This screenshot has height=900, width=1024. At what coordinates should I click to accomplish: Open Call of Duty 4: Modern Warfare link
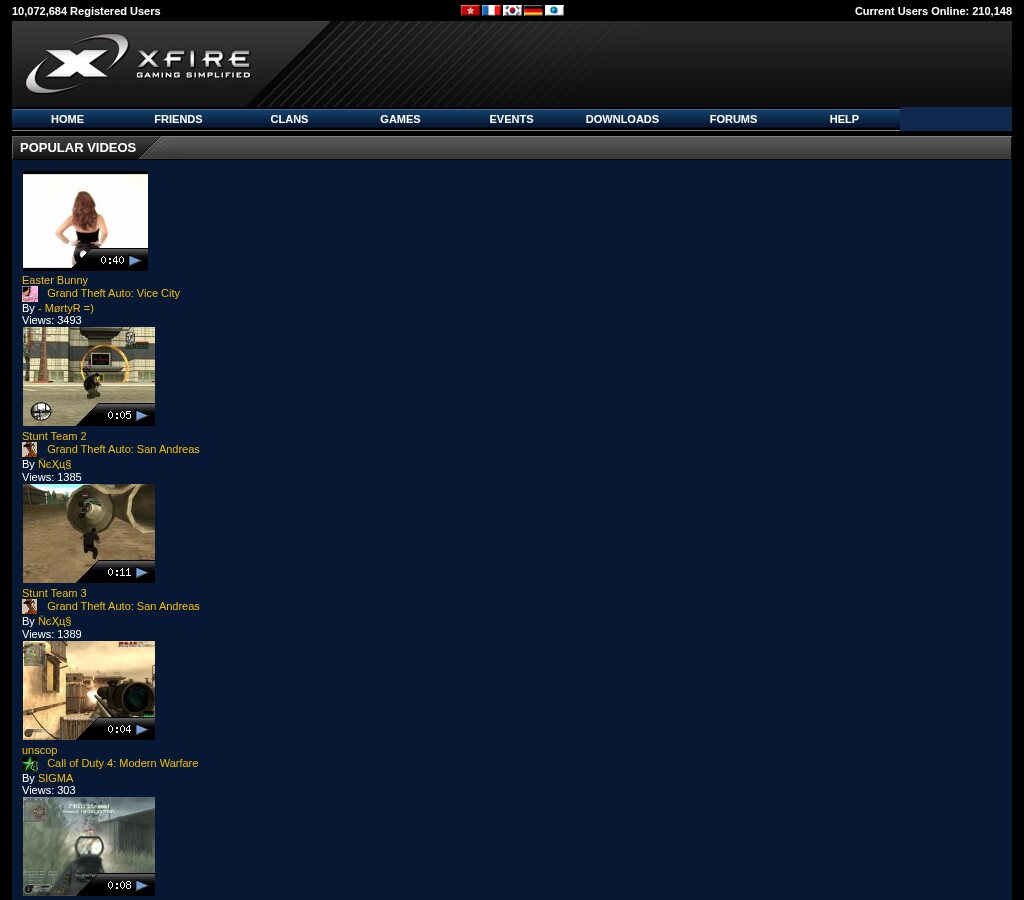[123, 763]
